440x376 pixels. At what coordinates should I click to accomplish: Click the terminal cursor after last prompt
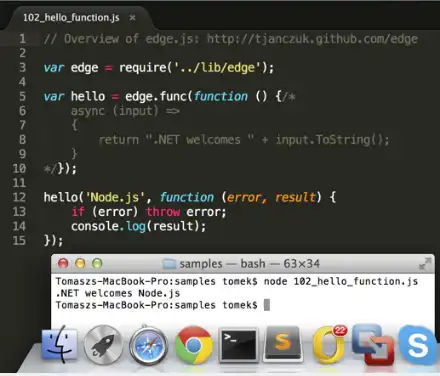(x=267, y=305)
